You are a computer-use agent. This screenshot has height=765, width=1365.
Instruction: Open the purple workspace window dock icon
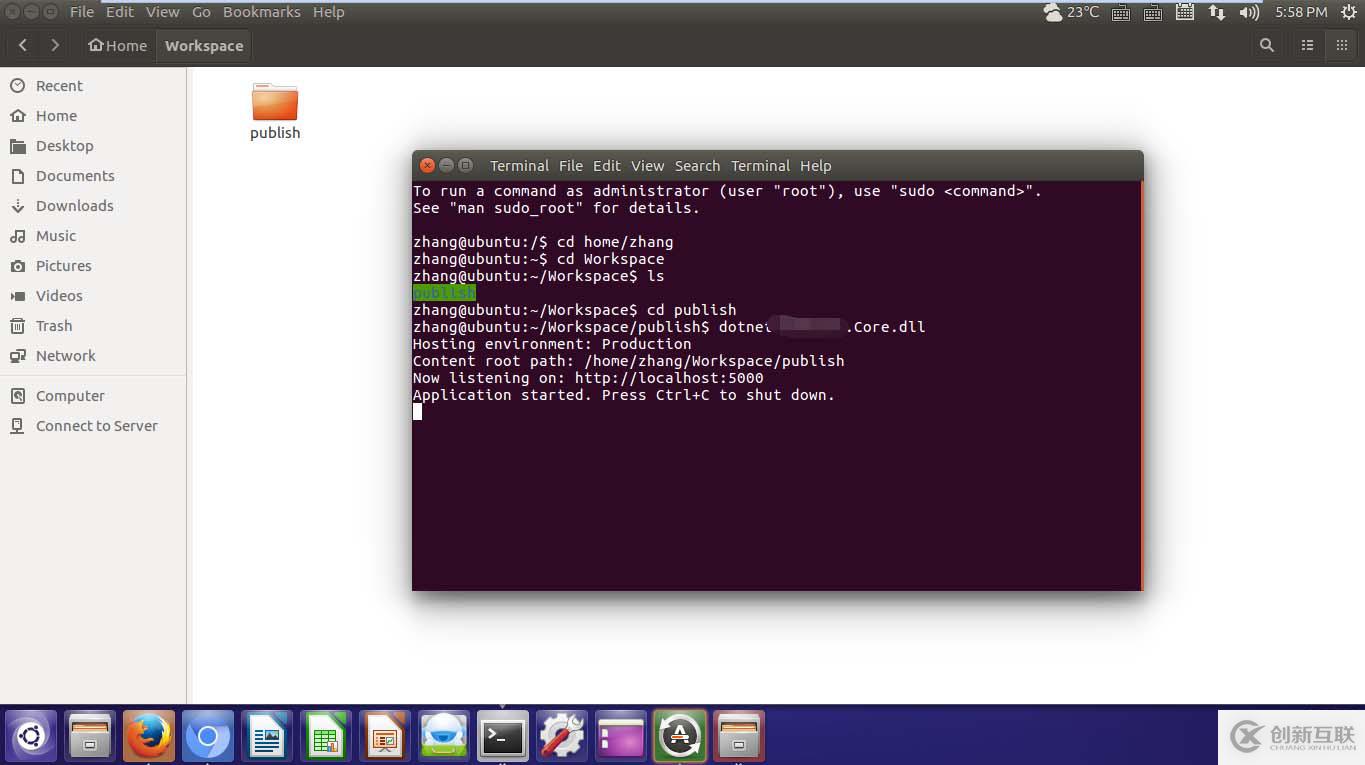click(x=621, y=738)
